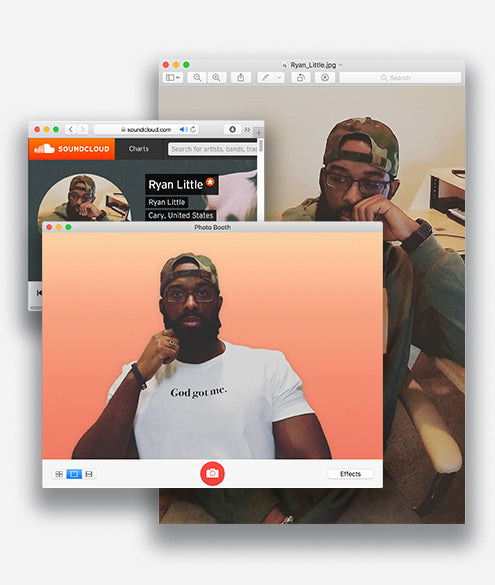The width and height of the screenshot is (495, 585).
Task: Show the Markup toolbar circle icon
Action: tap(325, 78)
